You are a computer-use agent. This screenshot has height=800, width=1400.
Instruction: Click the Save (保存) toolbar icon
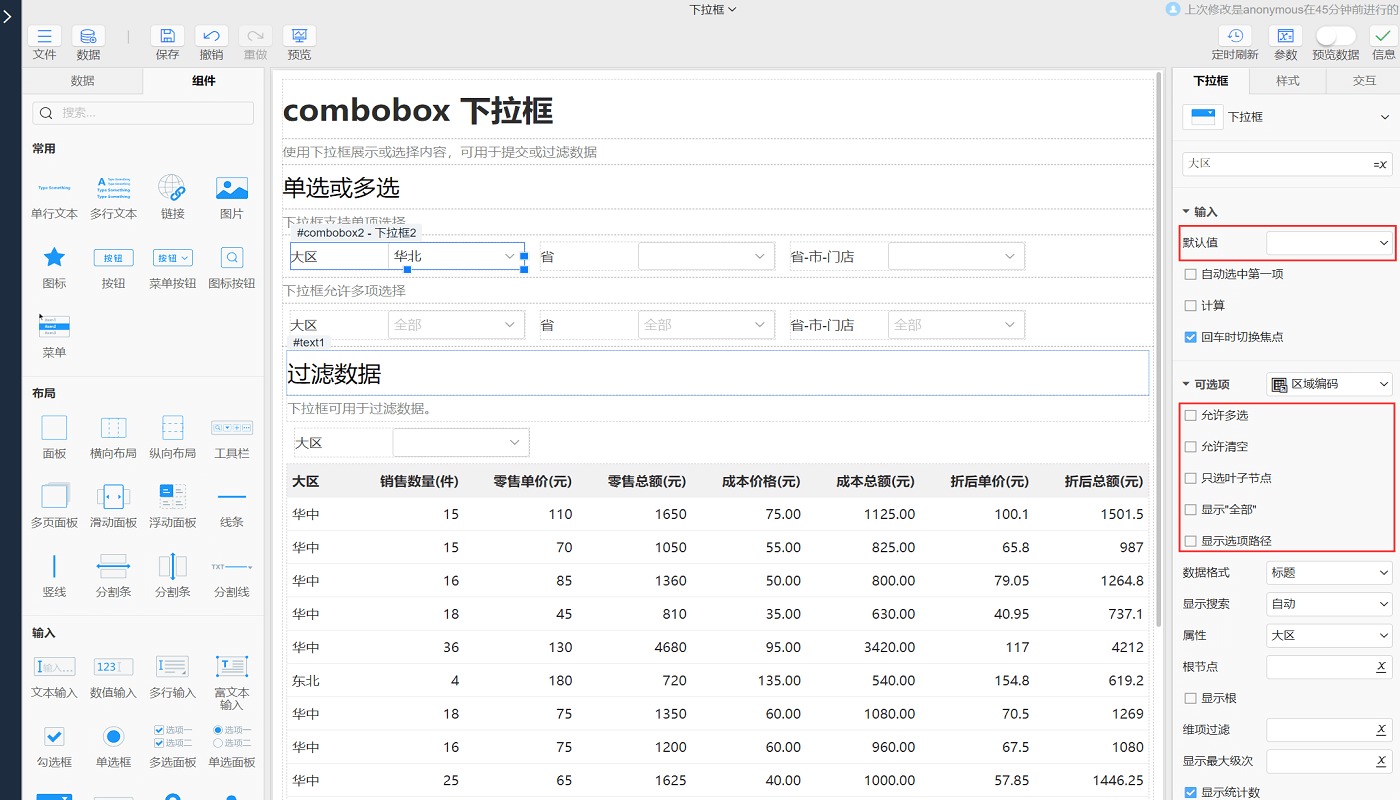click(x=167, y=36)
